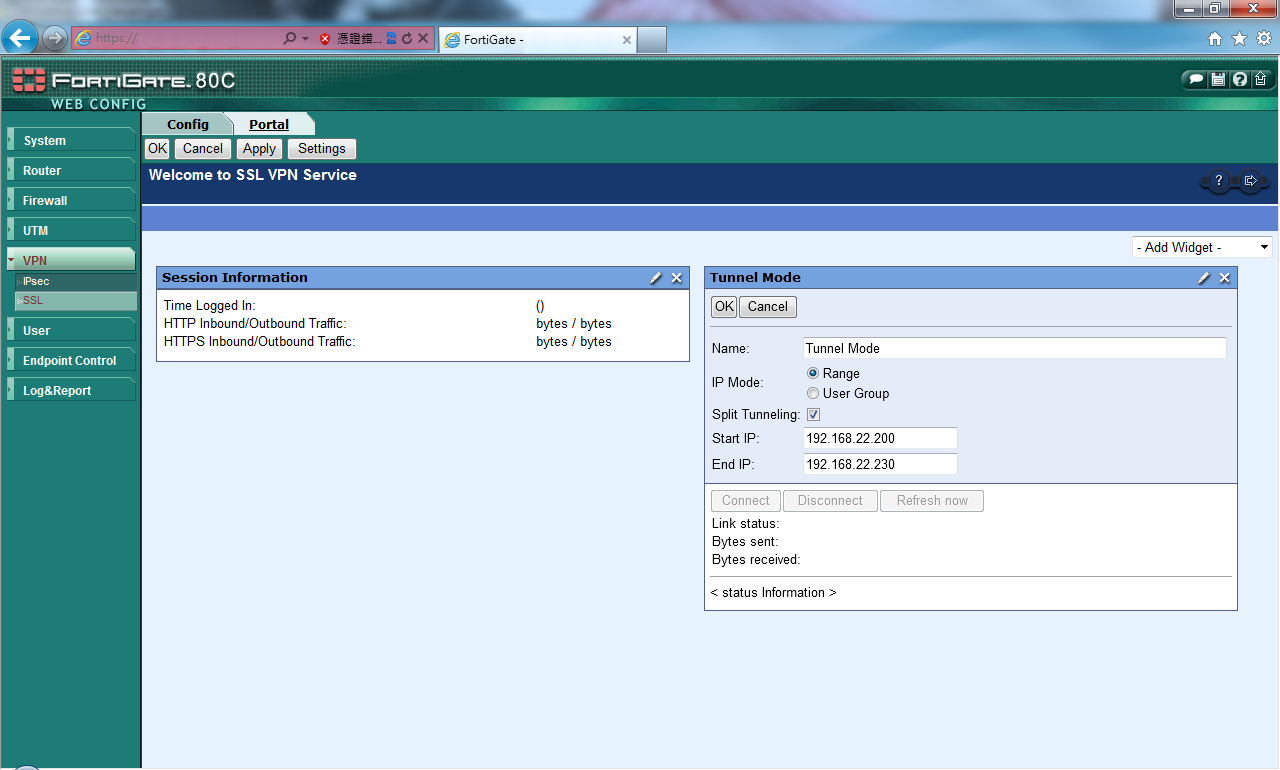1280x770 pixels.
Task: Open the SSL VPN submenu item
Action: coord(76,301)
